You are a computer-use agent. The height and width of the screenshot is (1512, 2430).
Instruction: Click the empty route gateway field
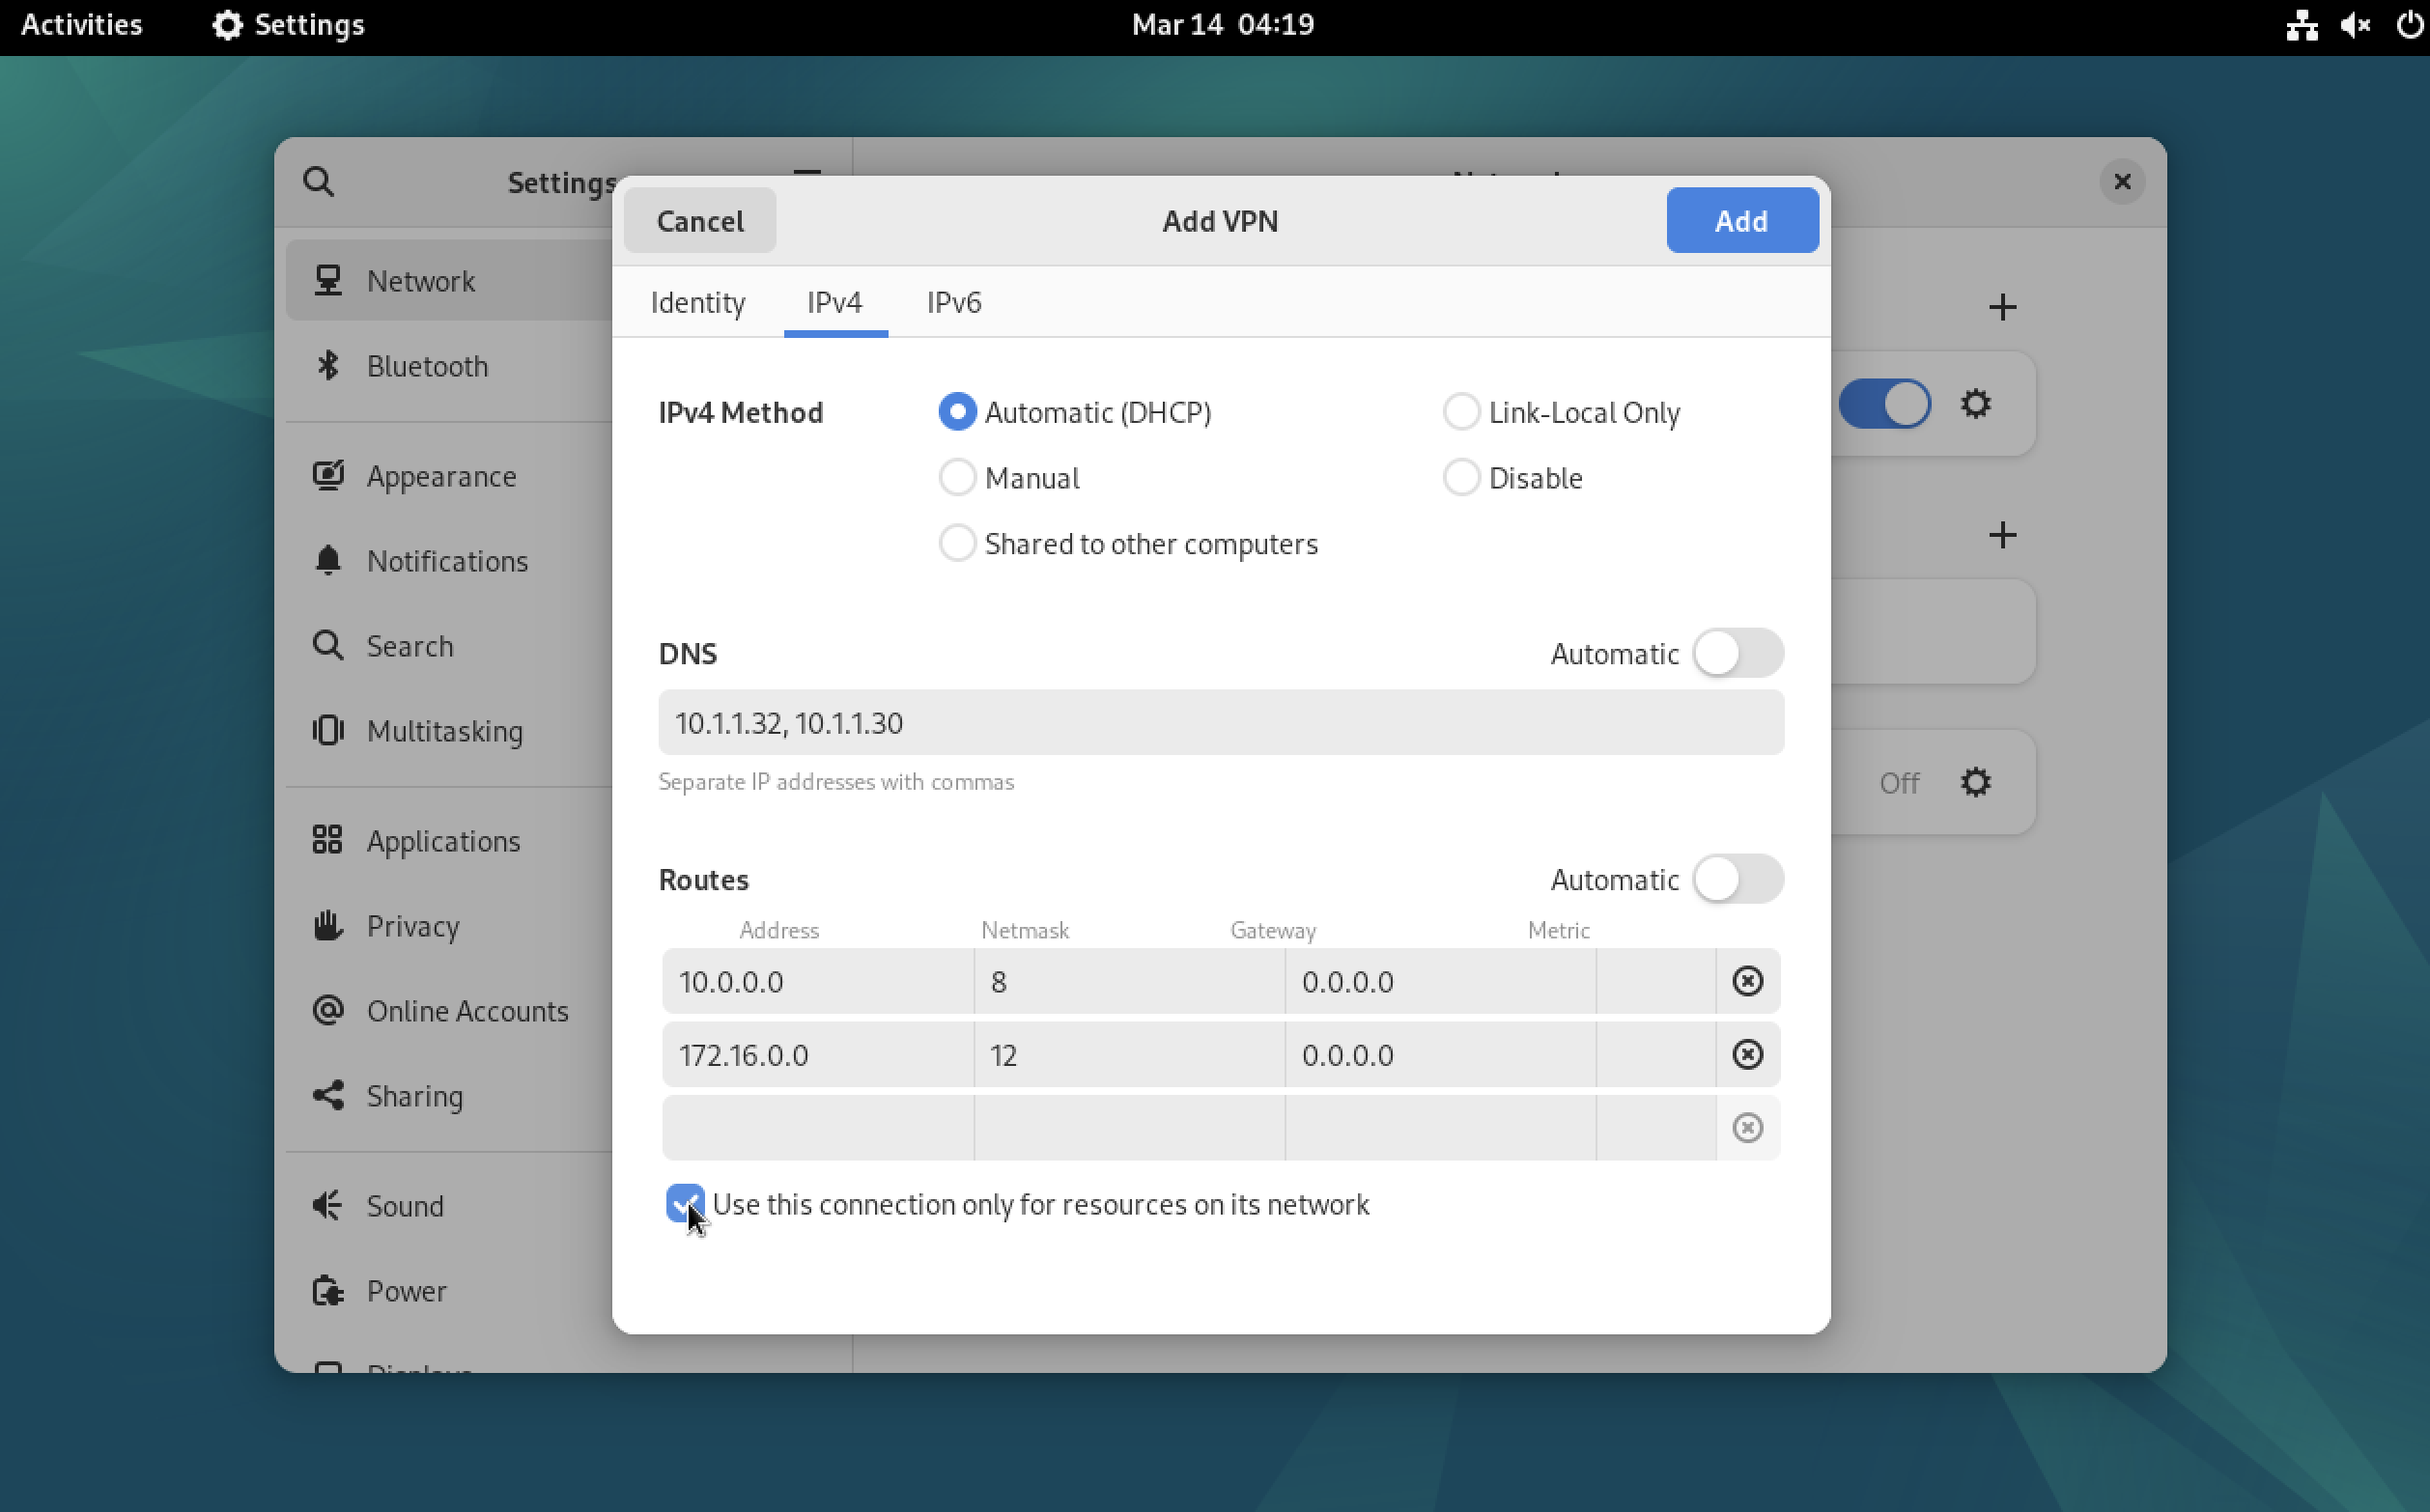1440,1127
